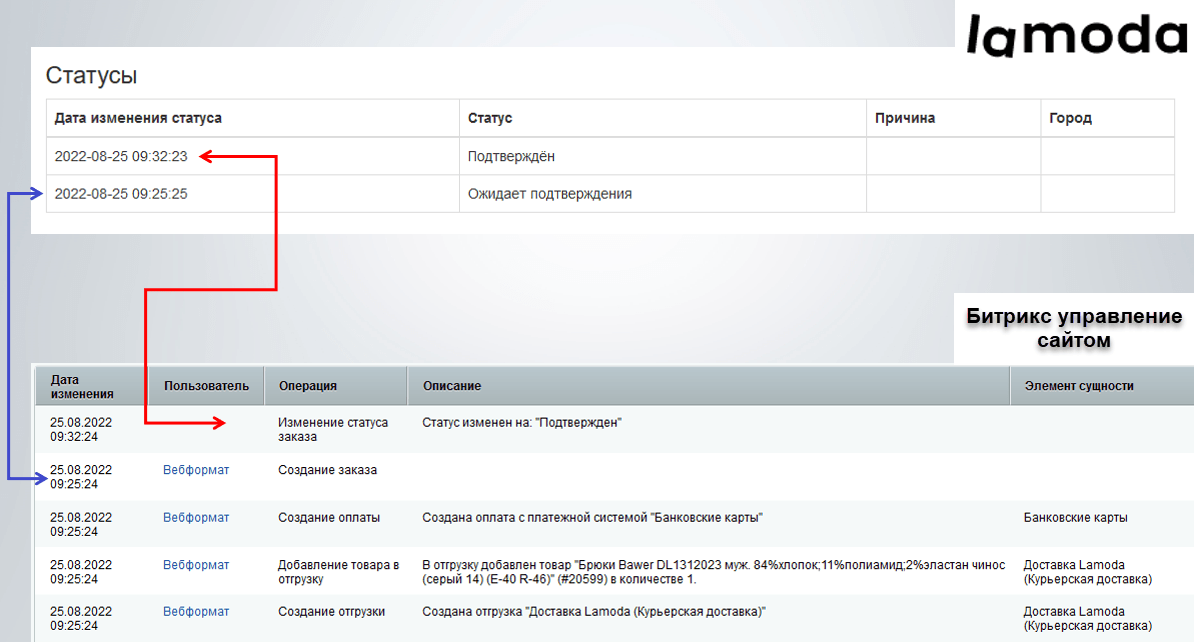Screen dimensions: 1194x642
Task: Open Вебформат link in Создание оплаты row
Action: tap(196, 517)
